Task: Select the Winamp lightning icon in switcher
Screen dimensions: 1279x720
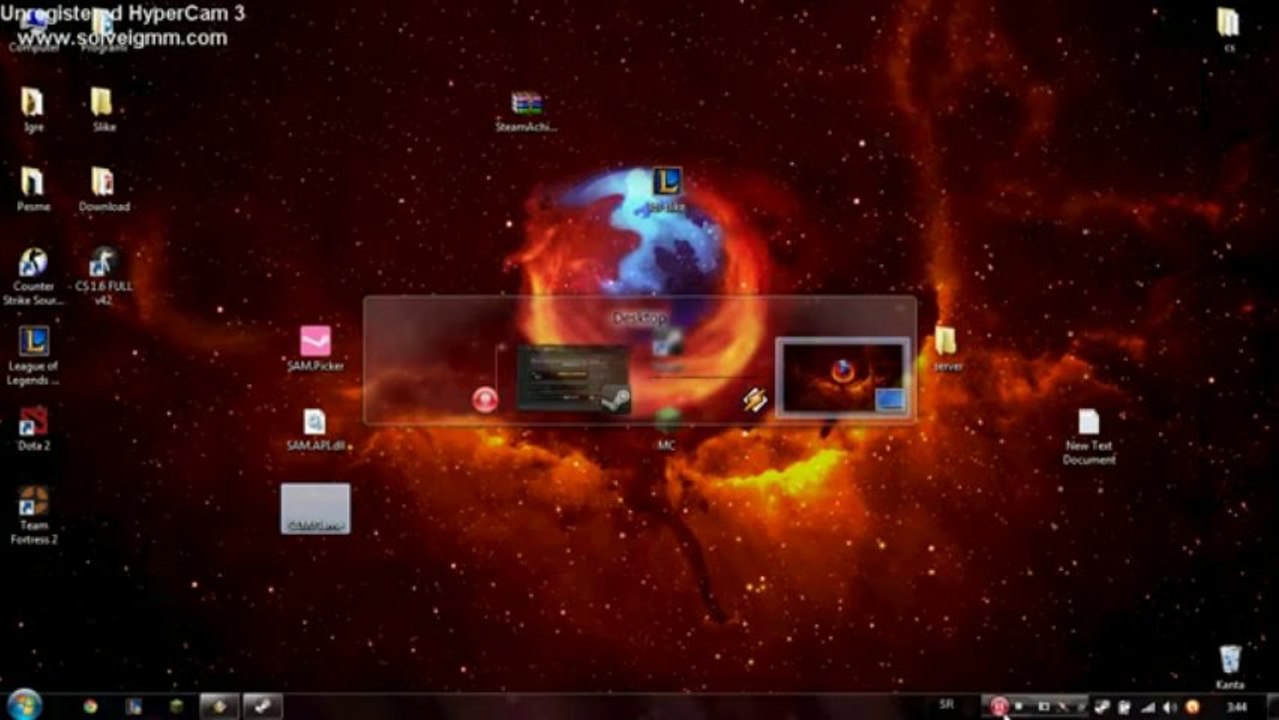Action: 756,400
